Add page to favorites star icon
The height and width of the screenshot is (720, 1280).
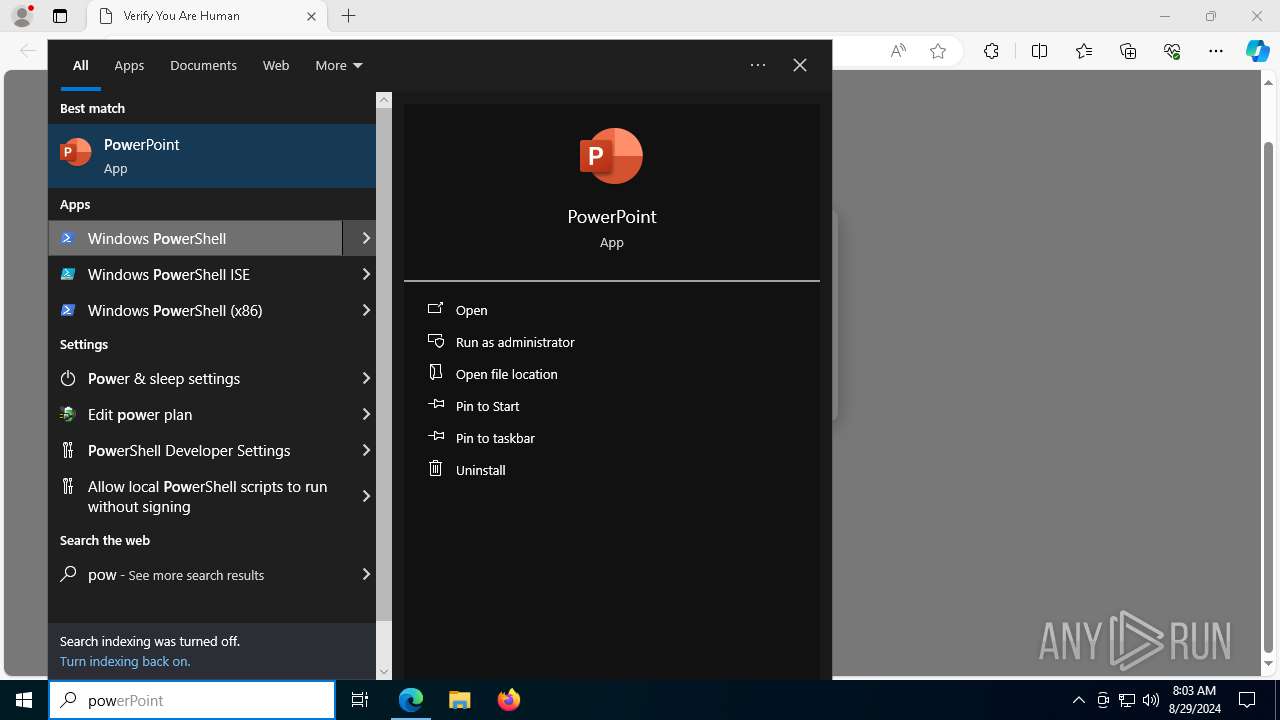(x=938, y=51)
